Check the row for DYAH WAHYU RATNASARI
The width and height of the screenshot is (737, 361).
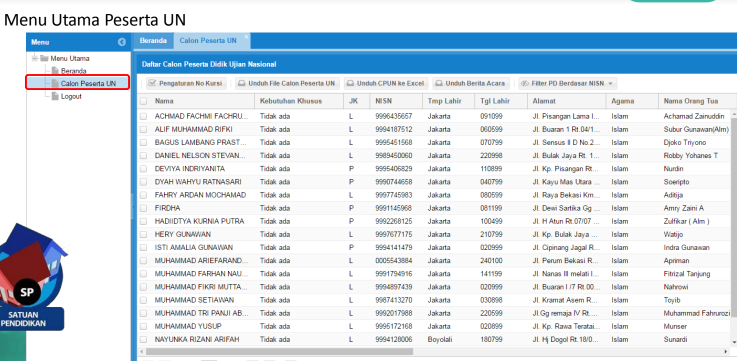coord(143,182)
